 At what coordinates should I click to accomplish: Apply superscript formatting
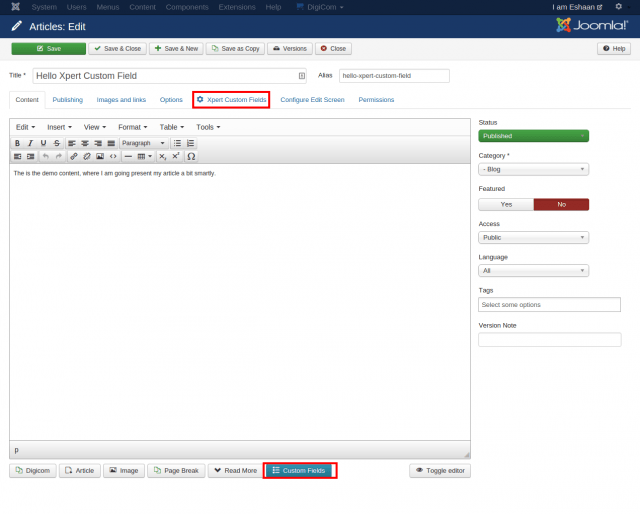click(176, 156)
